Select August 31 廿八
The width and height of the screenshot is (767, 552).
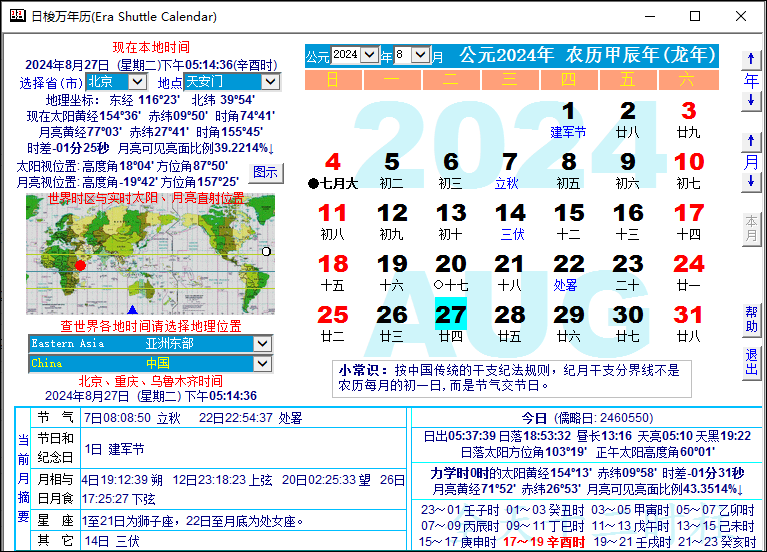688,323
